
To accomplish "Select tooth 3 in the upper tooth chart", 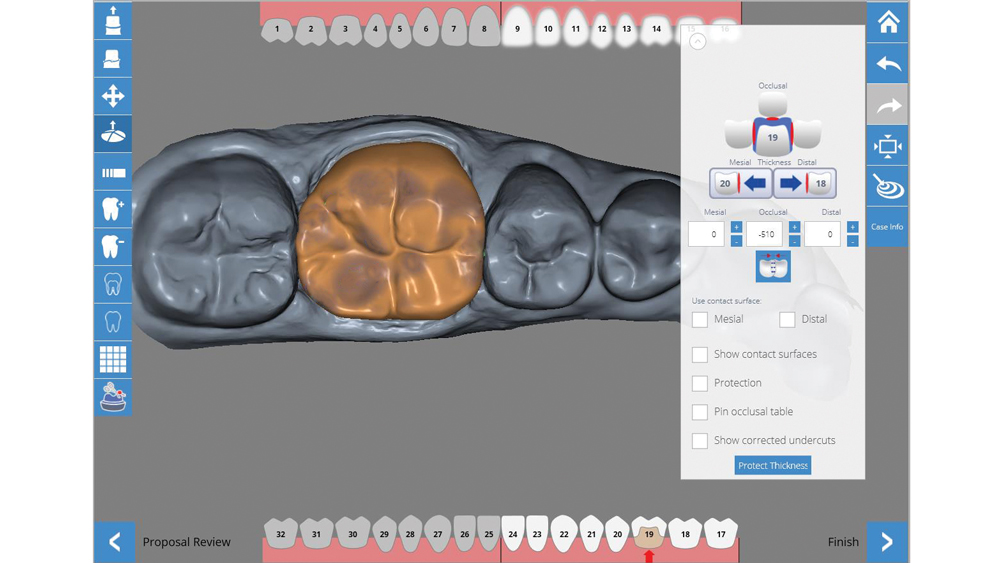I will pyautogui.click(x=345, y=30).
